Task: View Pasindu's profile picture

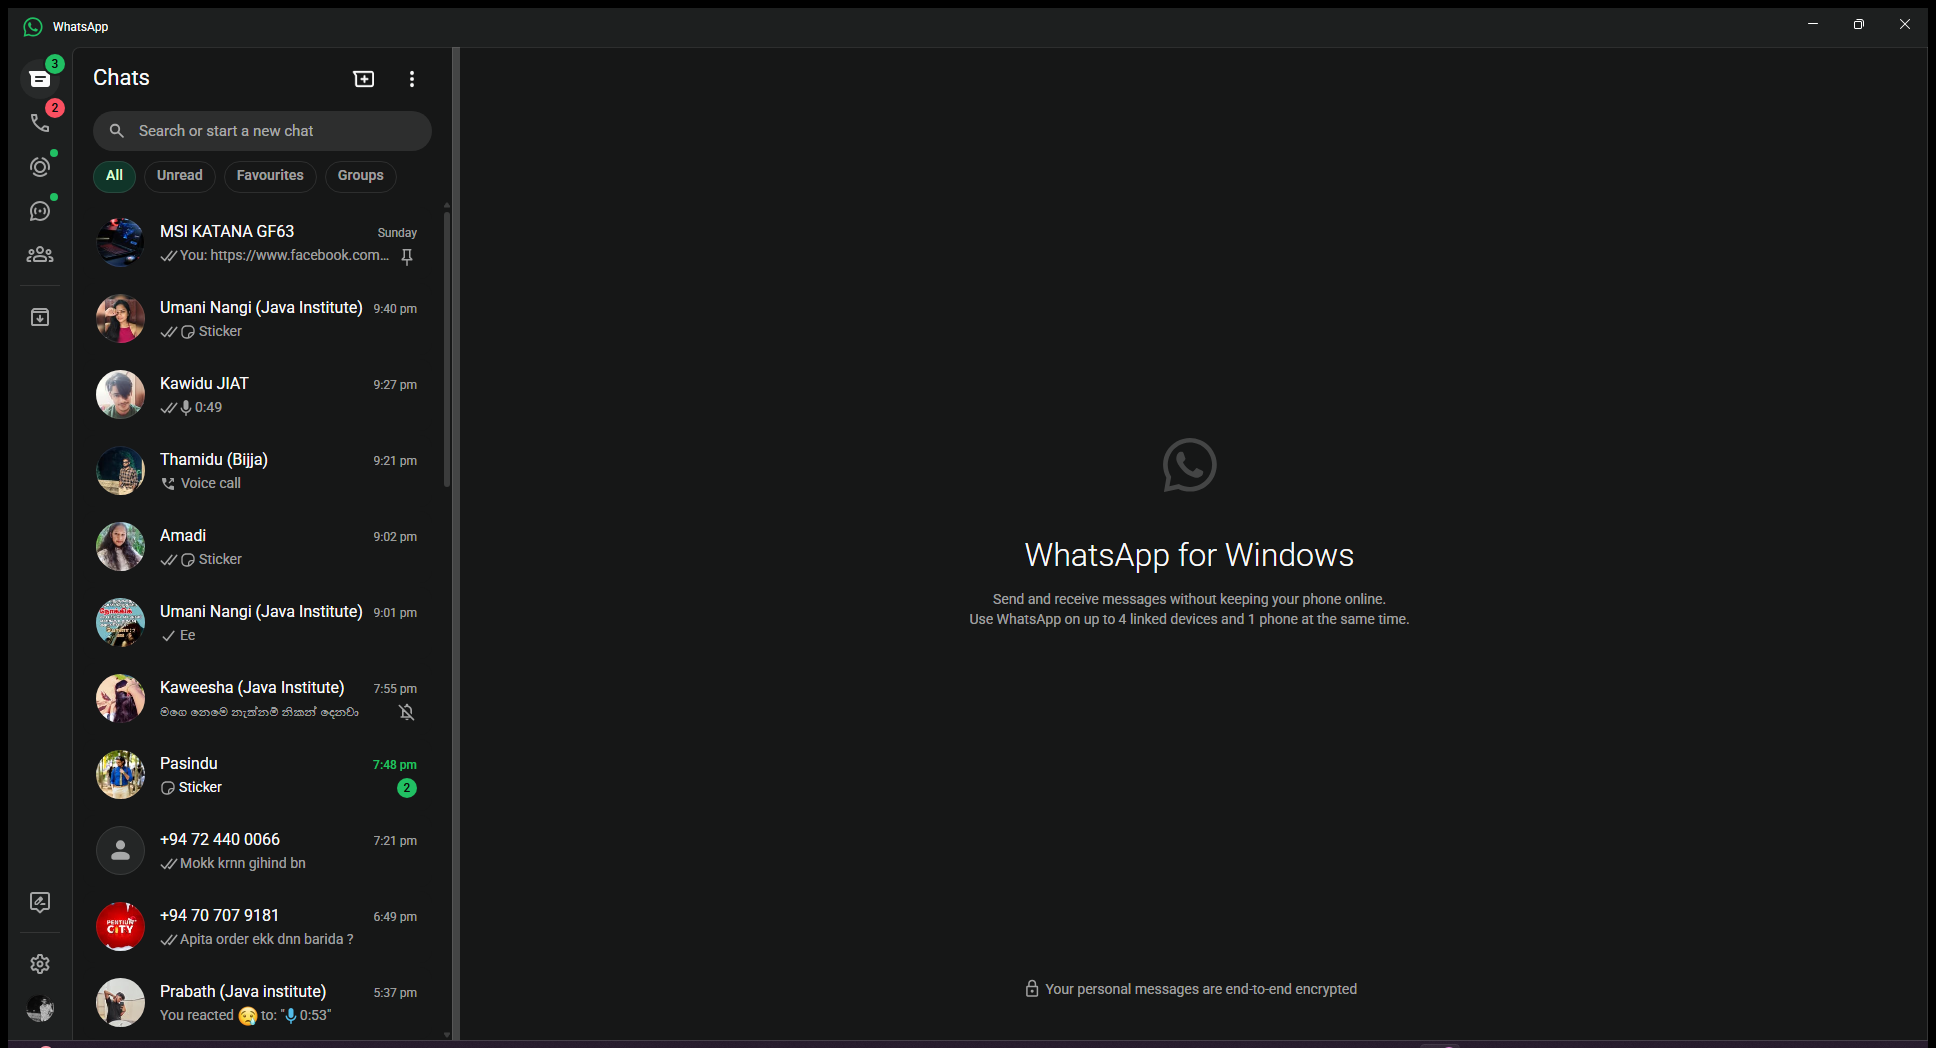Action: pyautogui.click(x=120, y=775)
